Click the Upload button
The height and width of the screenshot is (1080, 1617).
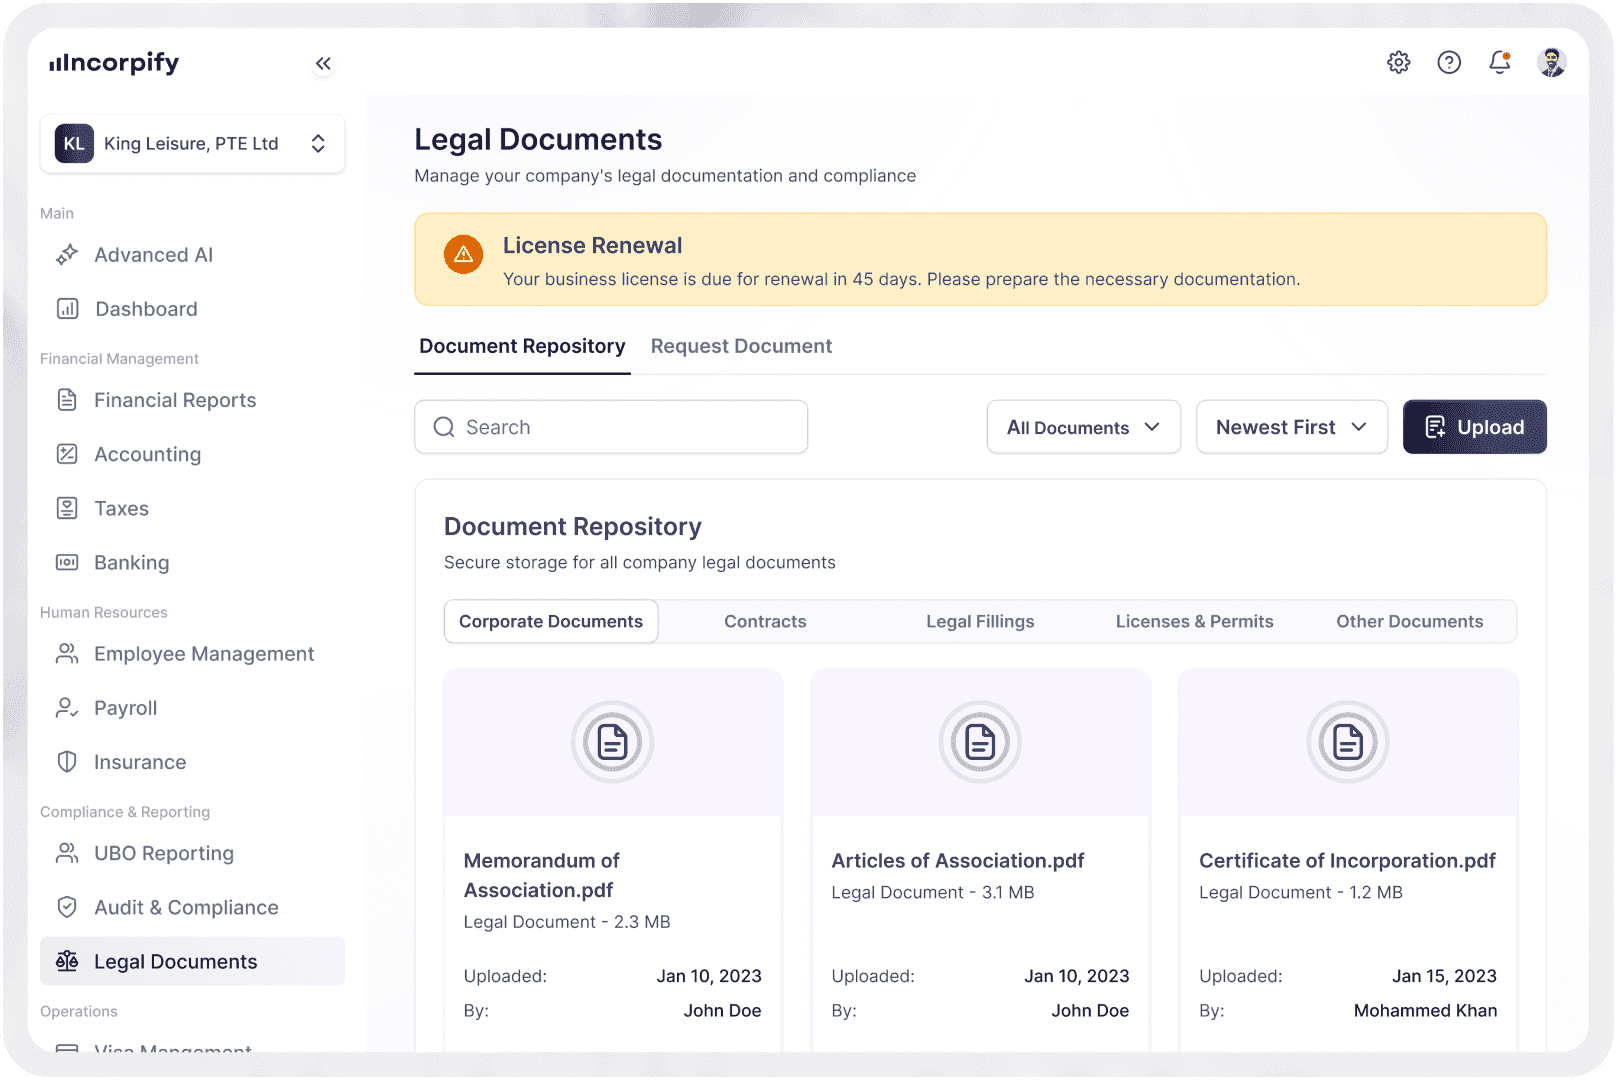(x=1474, y=427)
